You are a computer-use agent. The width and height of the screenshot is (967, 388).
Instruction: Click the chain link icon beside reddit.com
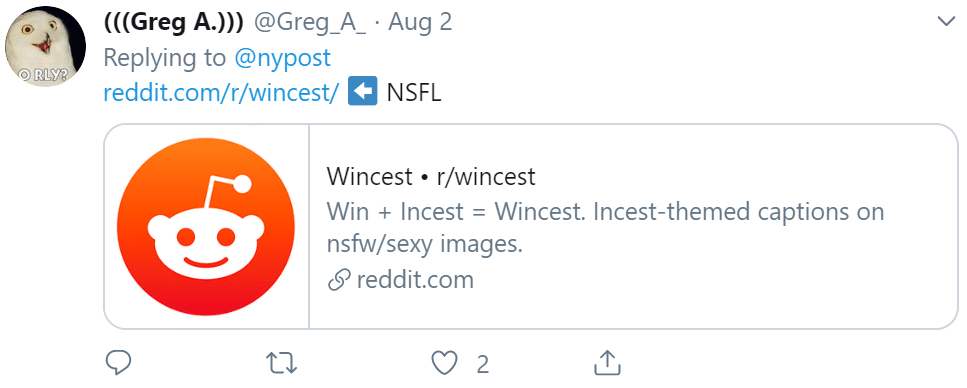click(x=339, y=280)
